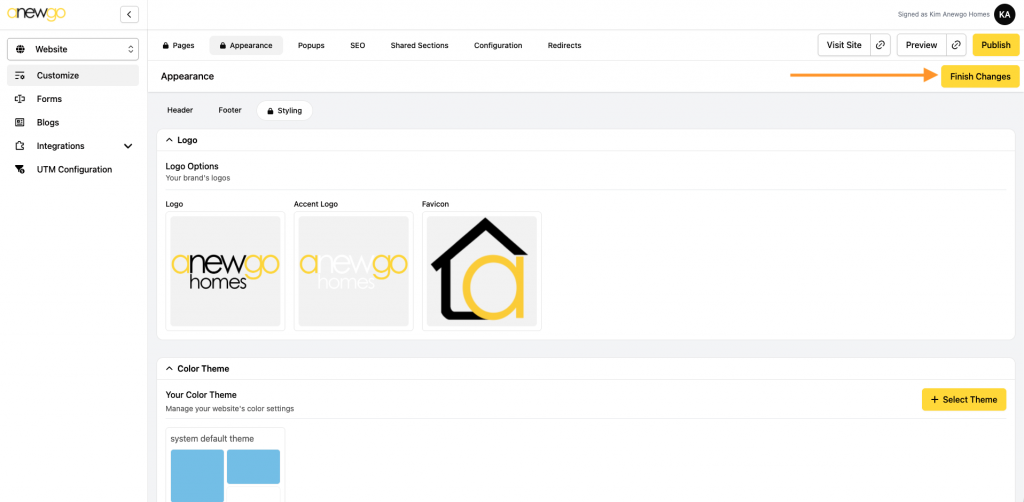Click the Finish Changes button
Screen dimensions: 1024x502
[x=979, y=76]
